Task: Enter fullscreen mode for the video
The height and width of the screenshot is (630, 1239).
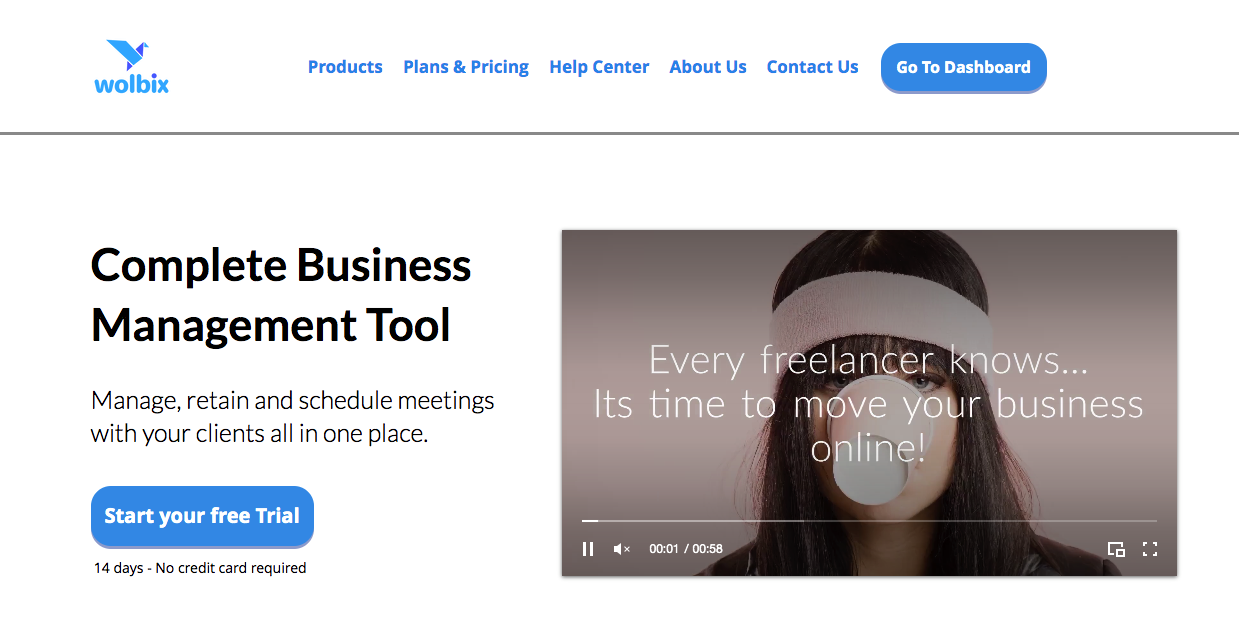Action: 1150,549
